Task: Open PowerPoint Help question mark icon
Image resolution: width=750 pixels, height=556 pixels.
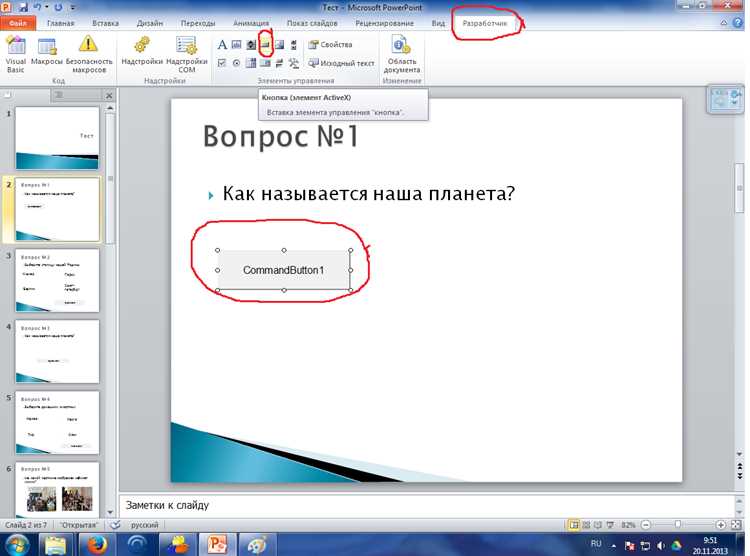Action: tap(738, 22)
